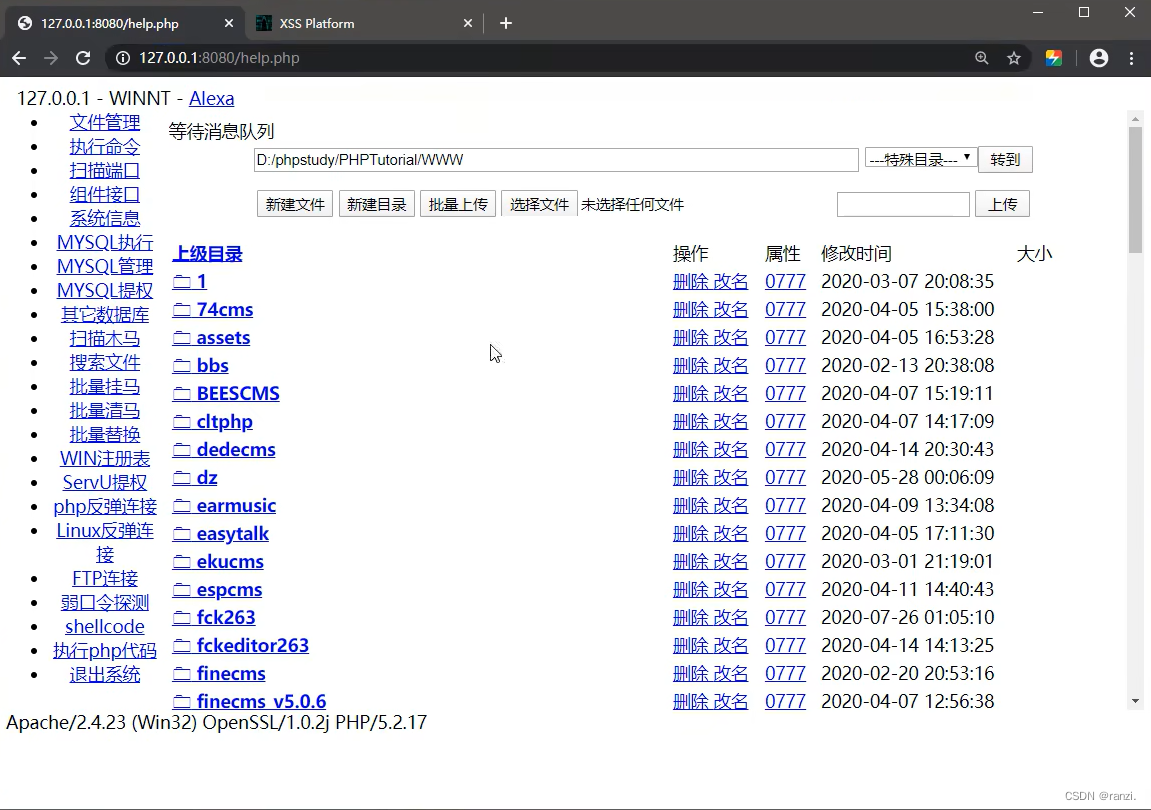The image size is (1151, 810).
Task: Close the 127.0.0.1:8080/help.php tab
Action: (x=229, y=23)
